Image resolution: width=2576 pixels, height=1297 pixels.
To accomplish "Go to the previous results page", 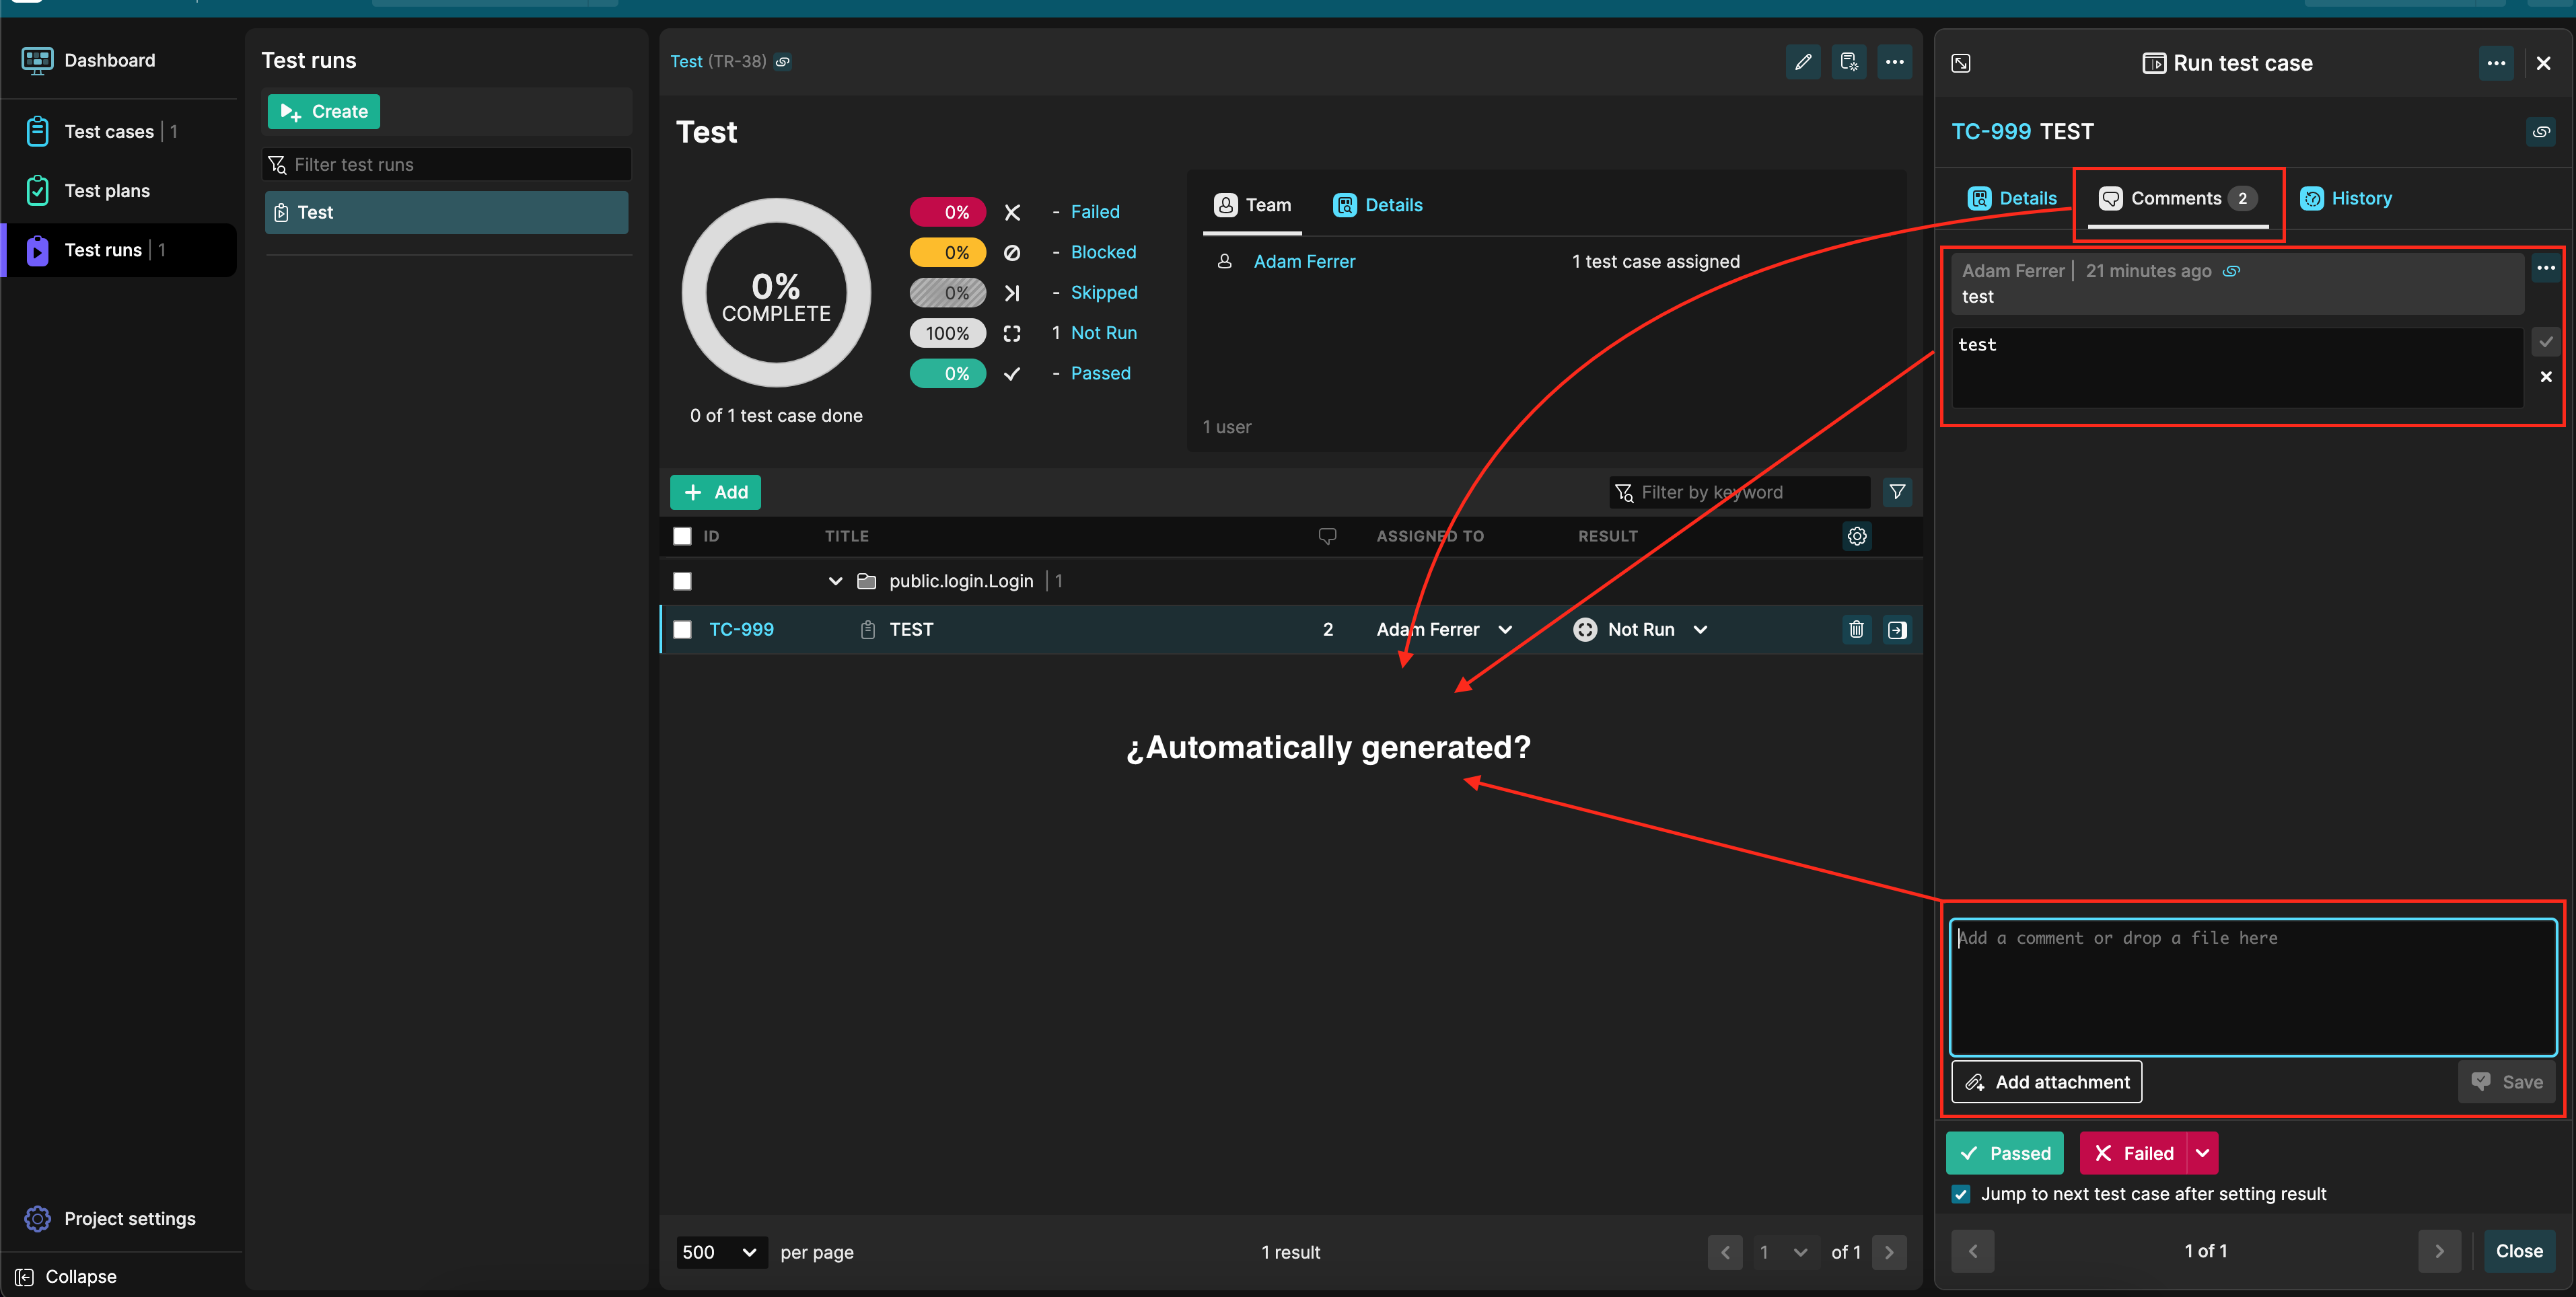I will [1725, 1252].
